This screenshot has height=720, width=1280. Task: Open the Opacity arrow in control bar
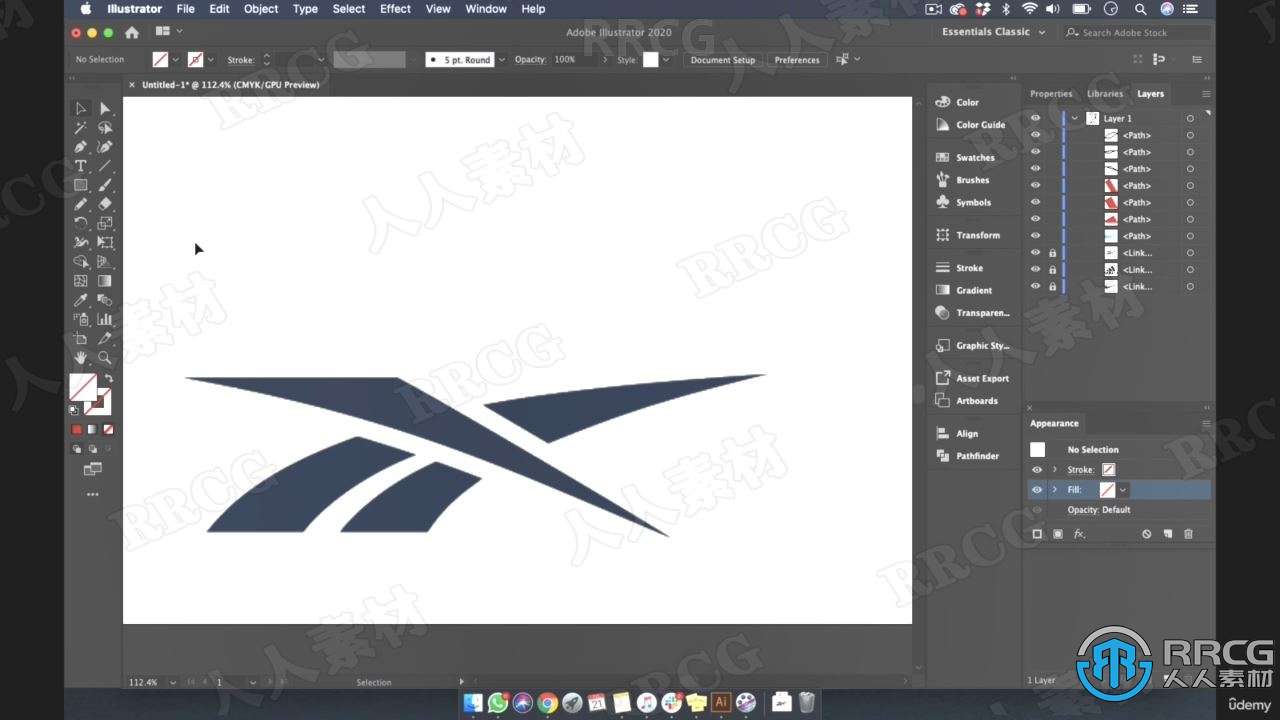point(604,60)
